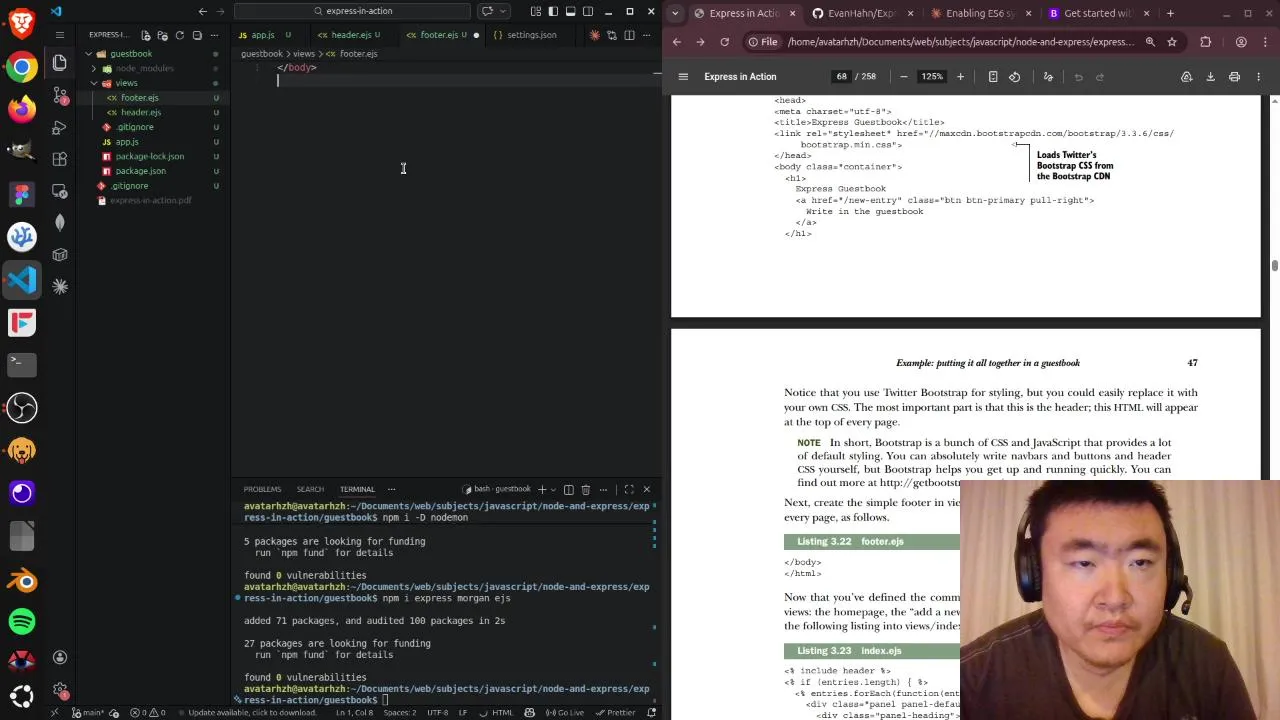Screen dimensions: 1280x720
Task: Print the PDF document
Action: click(1234, 77)
